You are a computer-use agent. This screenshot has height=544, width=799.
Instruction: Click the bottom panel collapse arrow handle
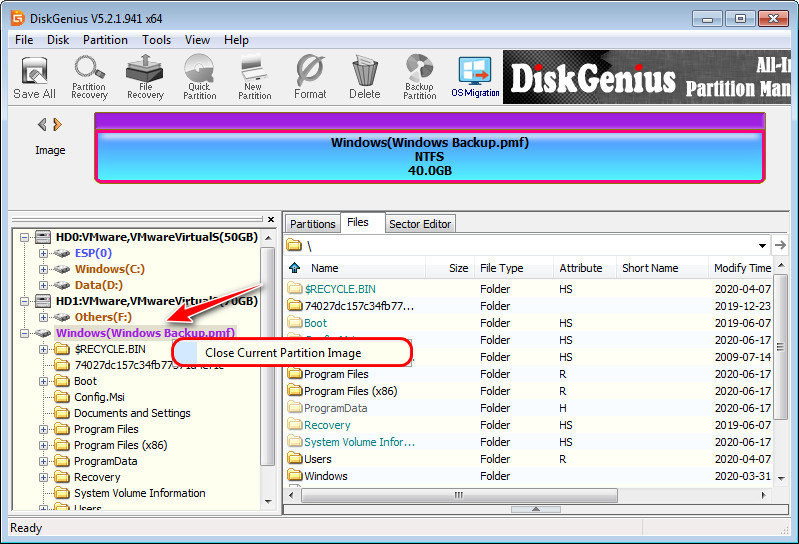pyautogui.click(x=536, y=509)
